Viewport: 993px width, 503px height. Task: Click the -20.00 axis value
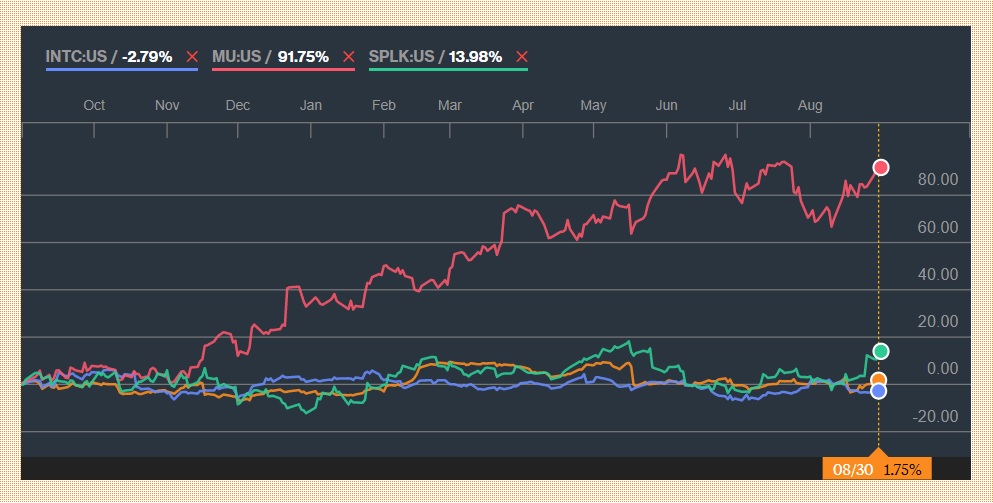[x=935, y=416]
